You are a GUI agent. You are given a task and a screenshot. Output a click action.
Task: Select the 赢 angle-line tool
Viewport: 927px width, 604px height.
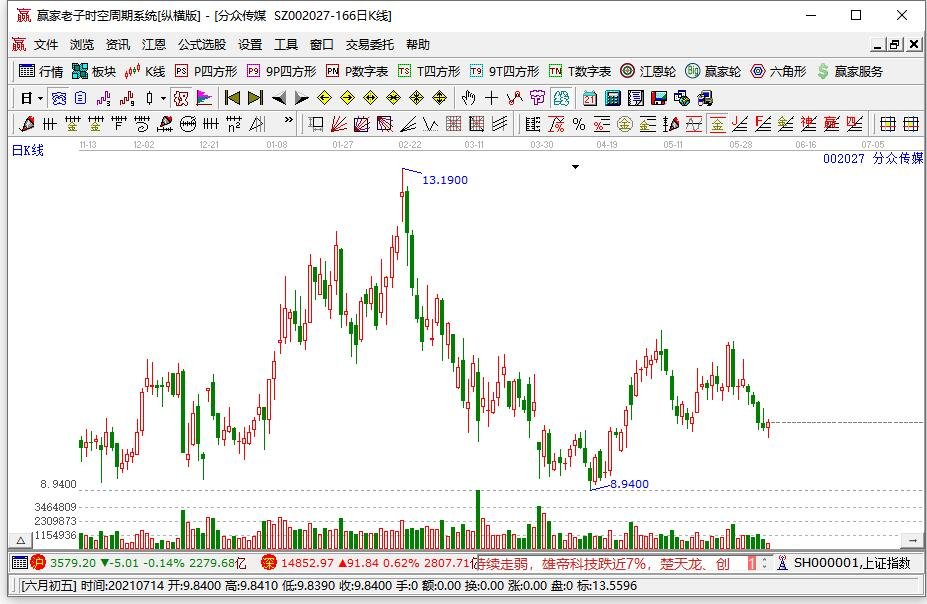[x=832, y=124]
